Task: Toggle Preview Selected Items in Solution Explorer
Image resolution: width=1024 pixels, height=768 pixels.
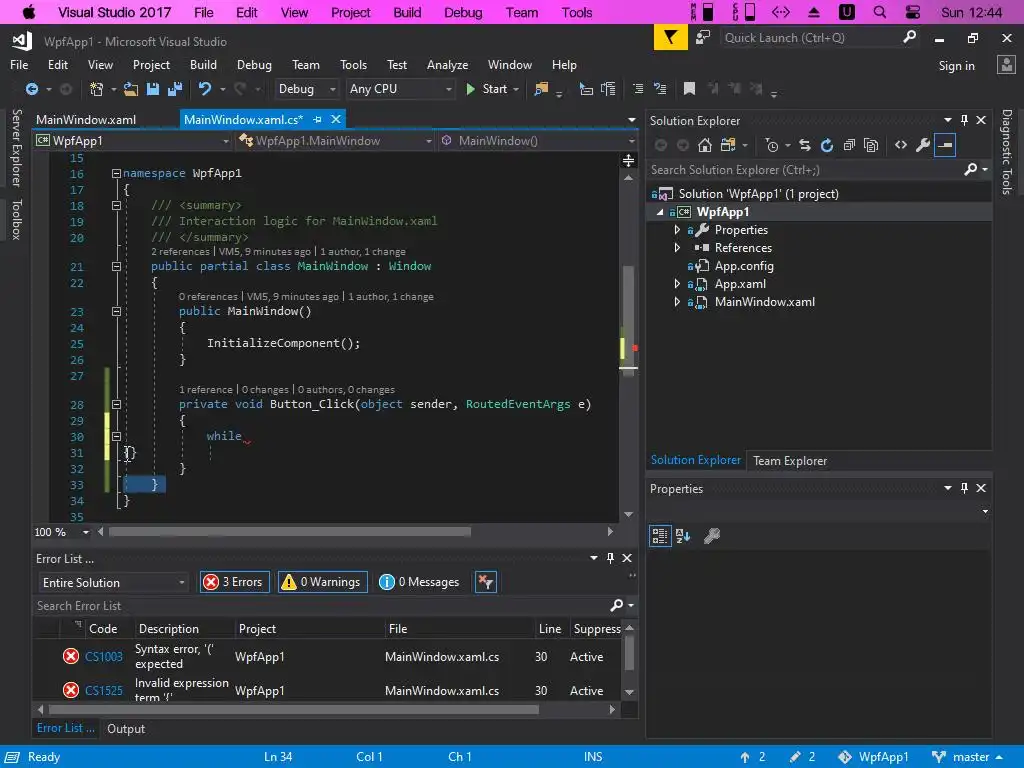Action: pos(945,145)
